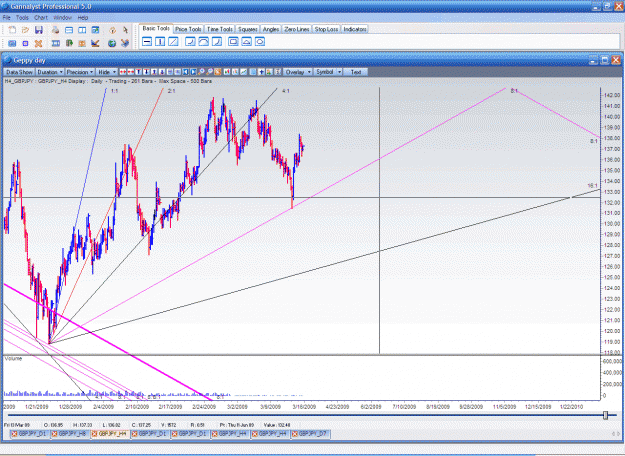Open the Chart menu
The width and height of the screenshot is (625, 456).
click(41, 18)
